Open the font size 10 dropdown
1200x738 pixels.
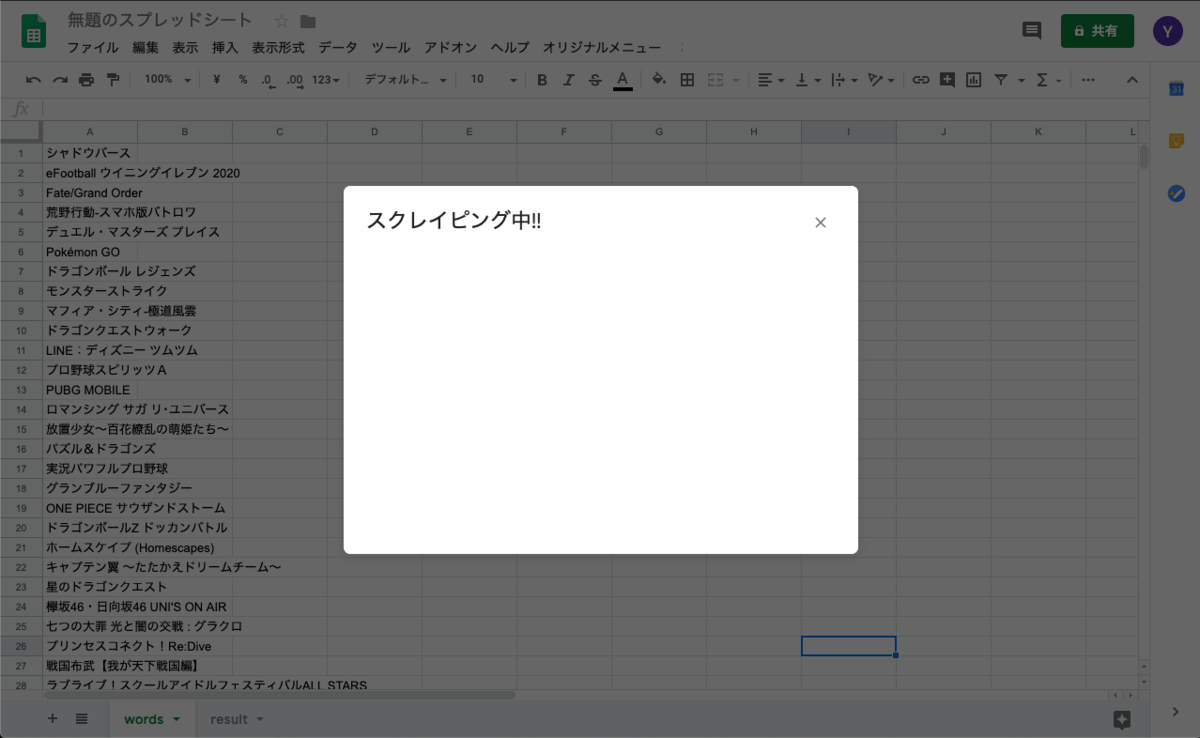tap(494, 80)
